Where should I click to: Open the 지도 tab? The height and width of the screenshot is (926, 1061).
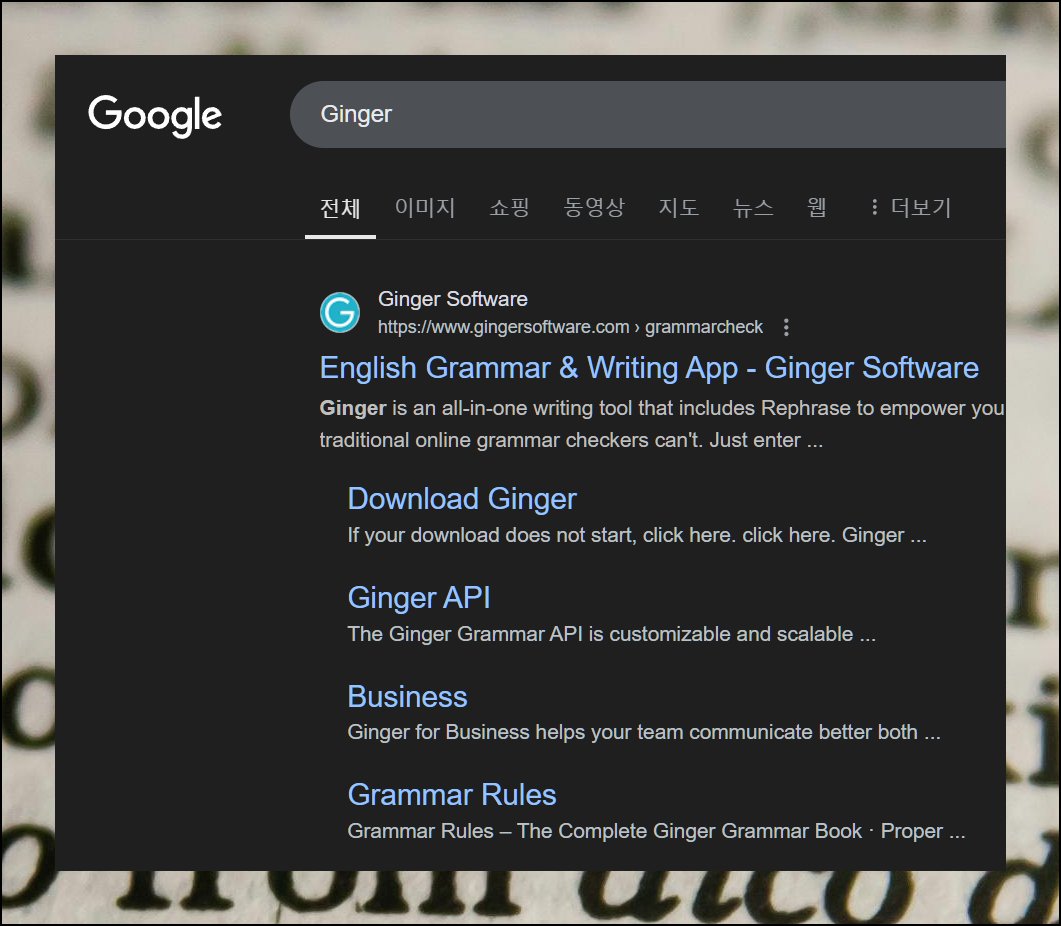[x=679, y=207]
